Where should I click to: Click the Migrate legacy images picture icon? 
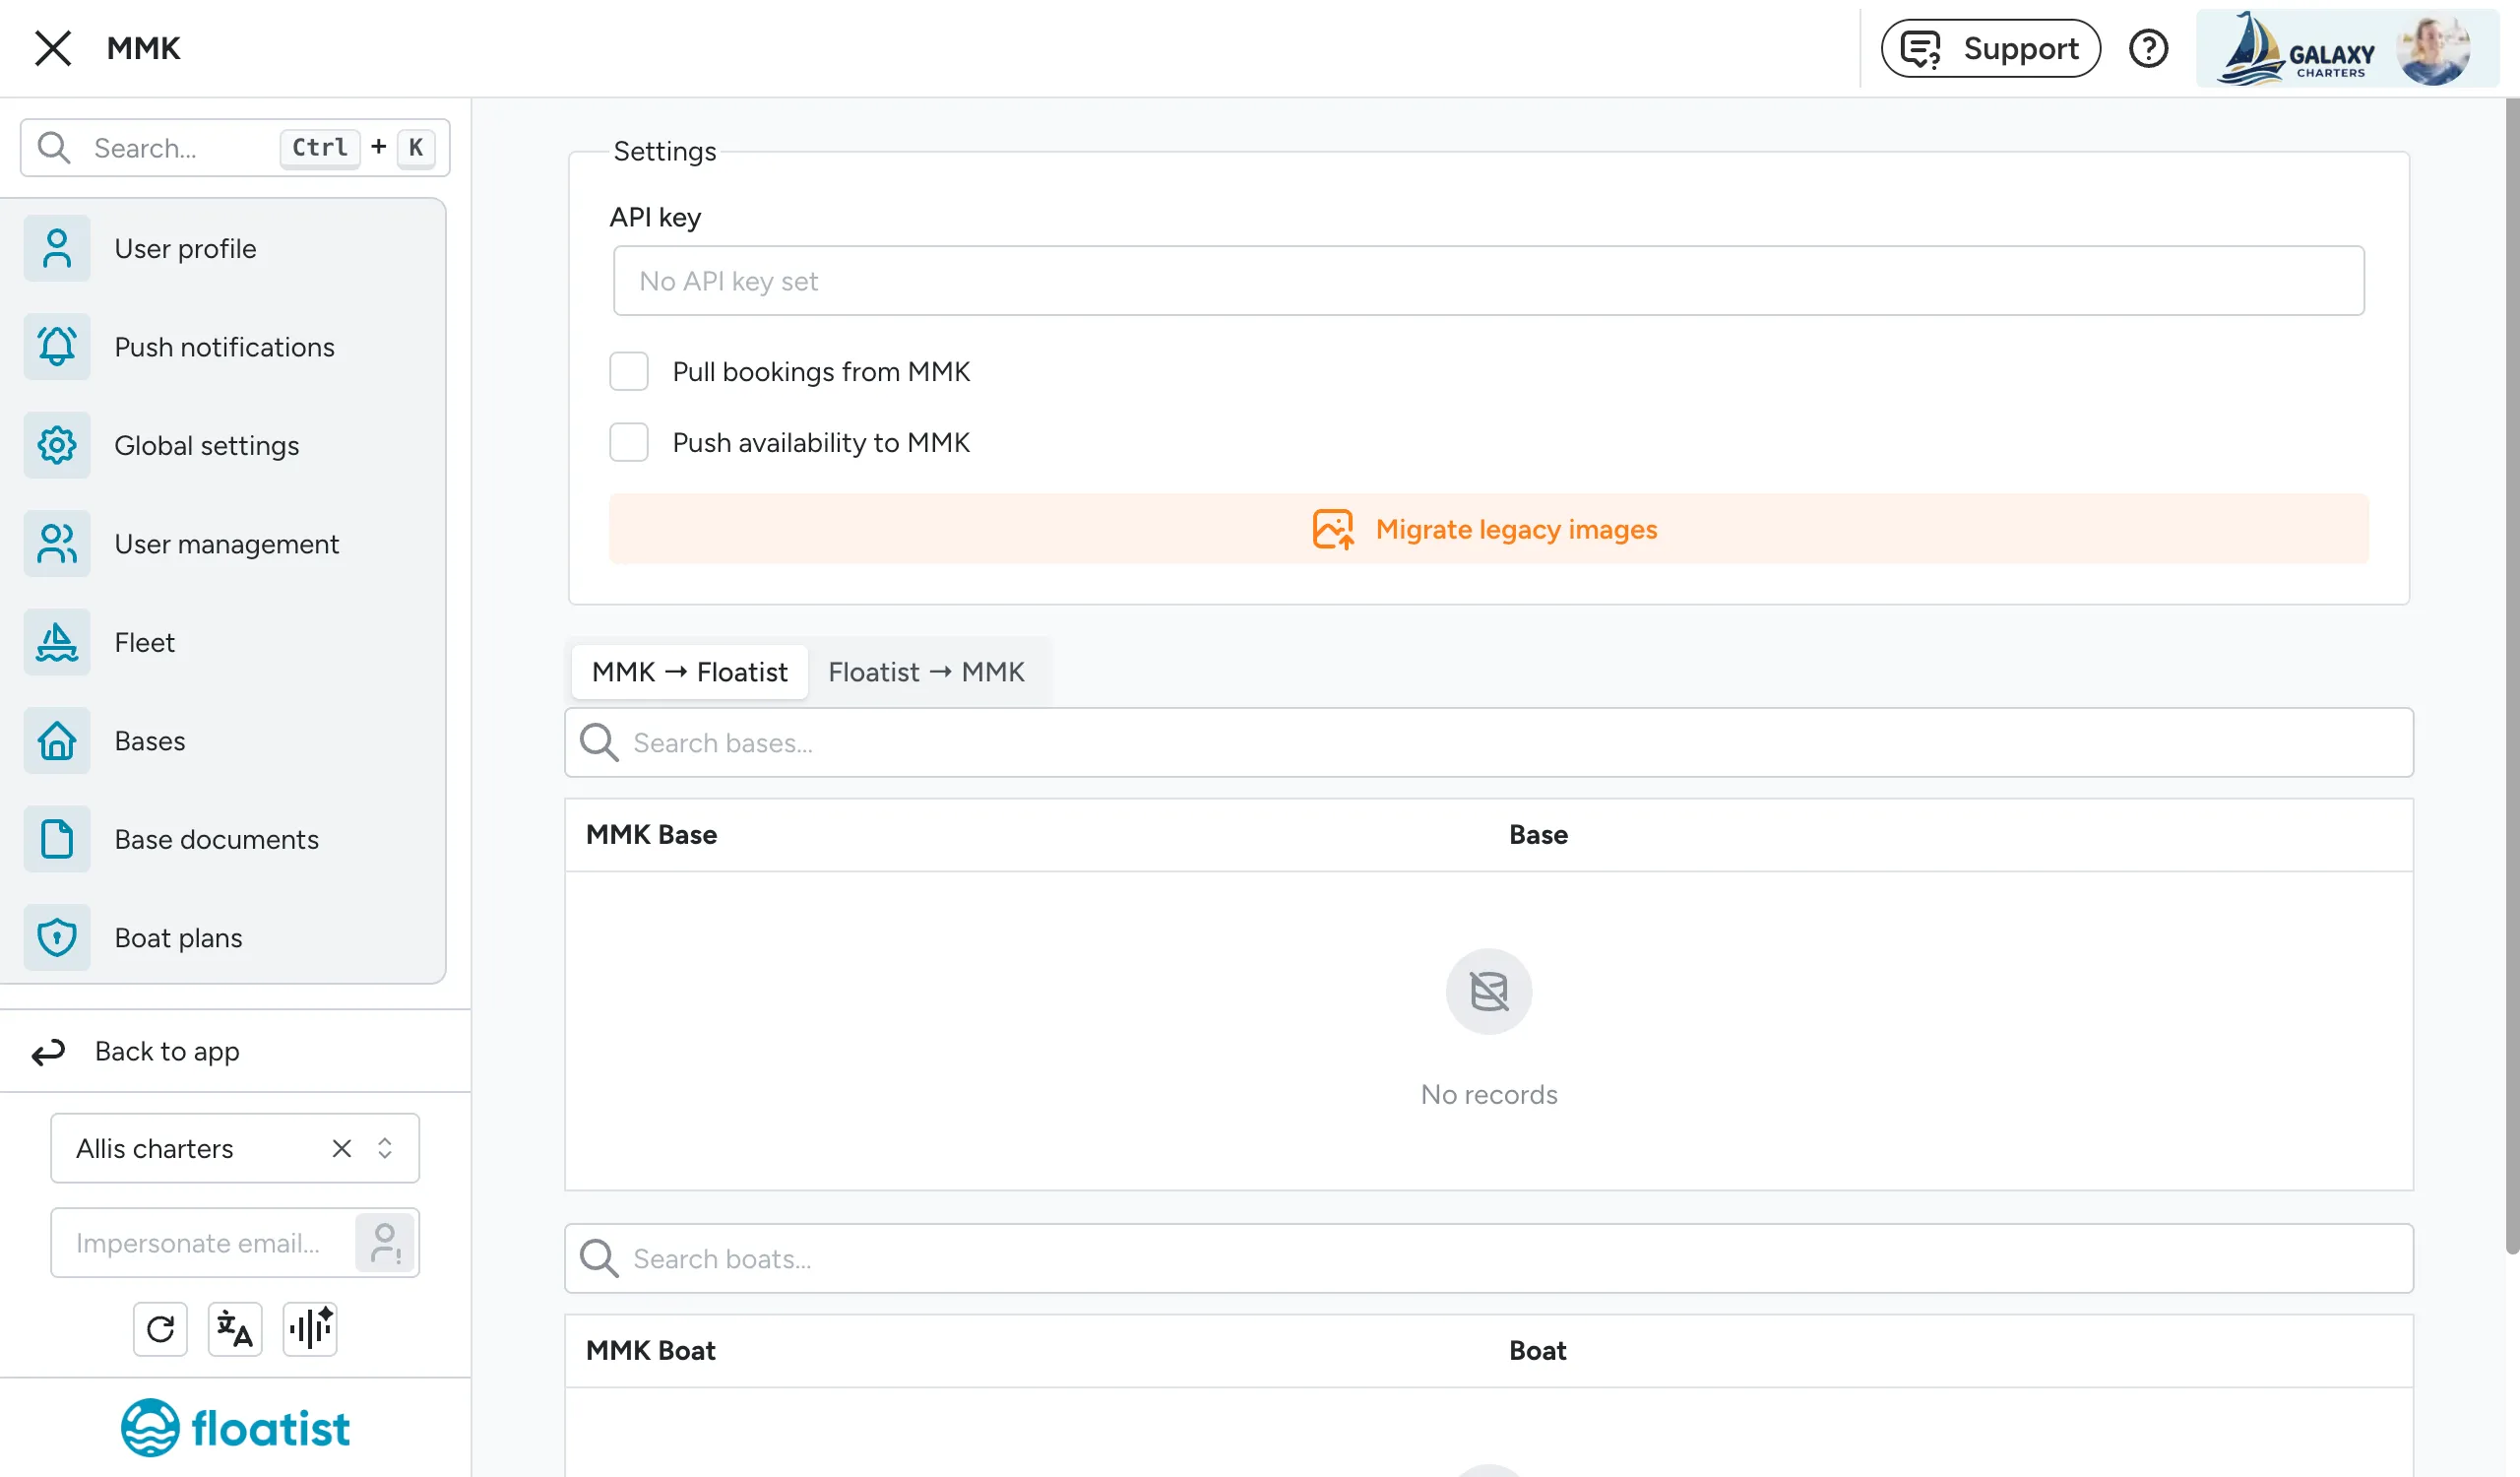[1333, 529]
